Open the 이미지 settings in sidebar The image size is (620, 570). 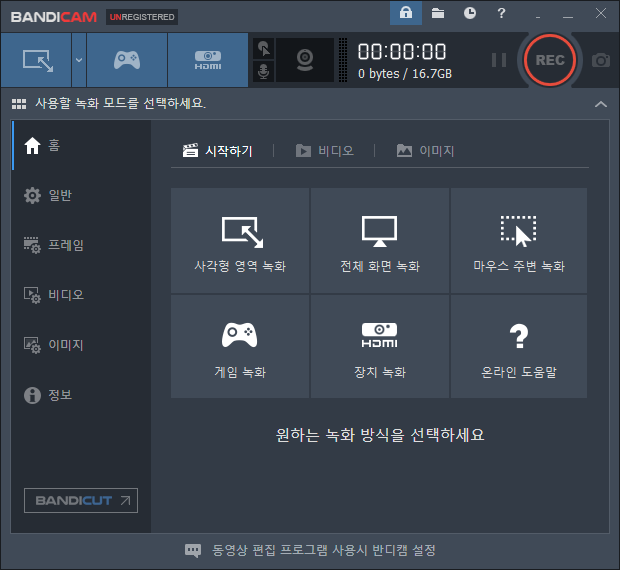click(x=81, y=345)
